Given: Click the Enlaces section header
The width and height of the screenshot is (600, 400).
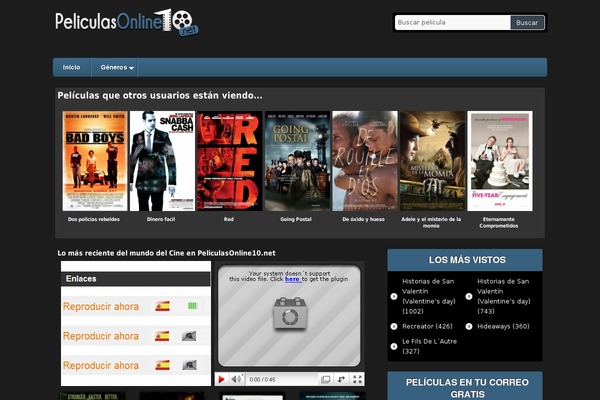Looking at the screenshot, I should (x=136, y=279).
